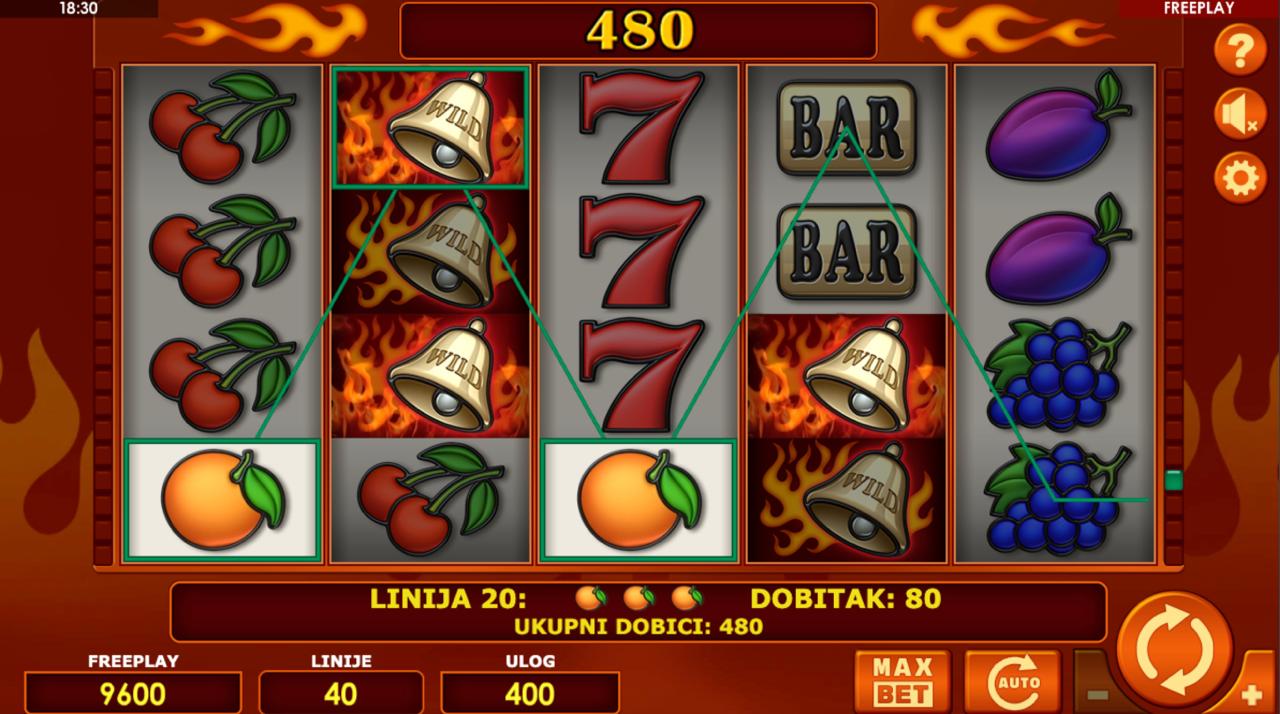Screen dimensions: 1280x714
Task: Click the highlighted orange on the middle reel
Action: 638,500
